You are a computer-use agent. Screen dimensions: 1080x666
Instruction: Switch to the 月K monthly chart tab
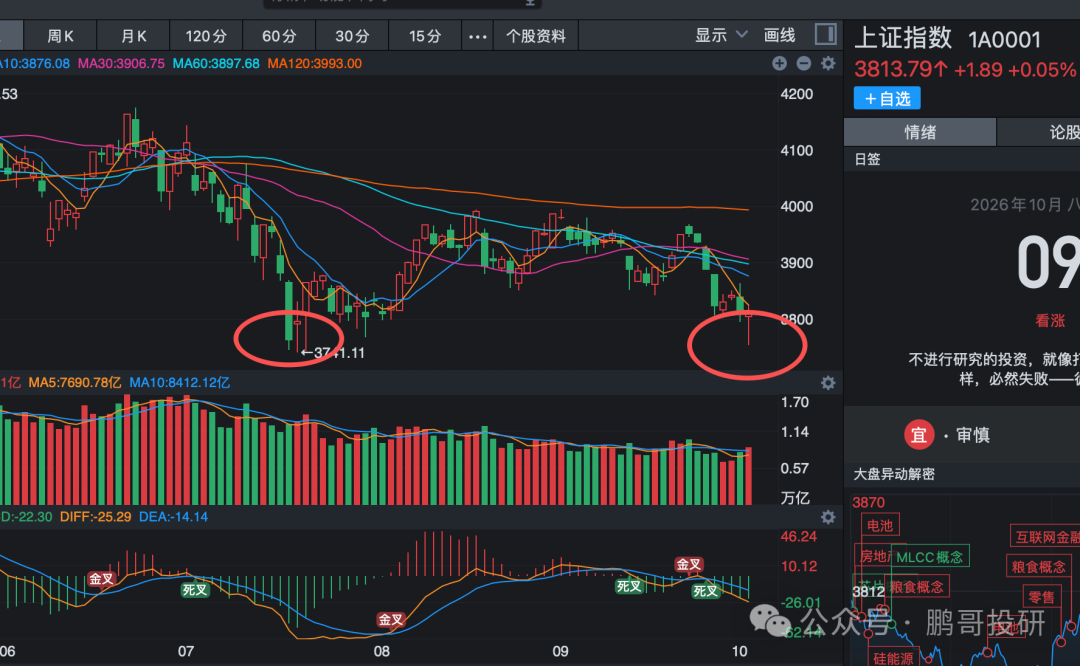134,36
